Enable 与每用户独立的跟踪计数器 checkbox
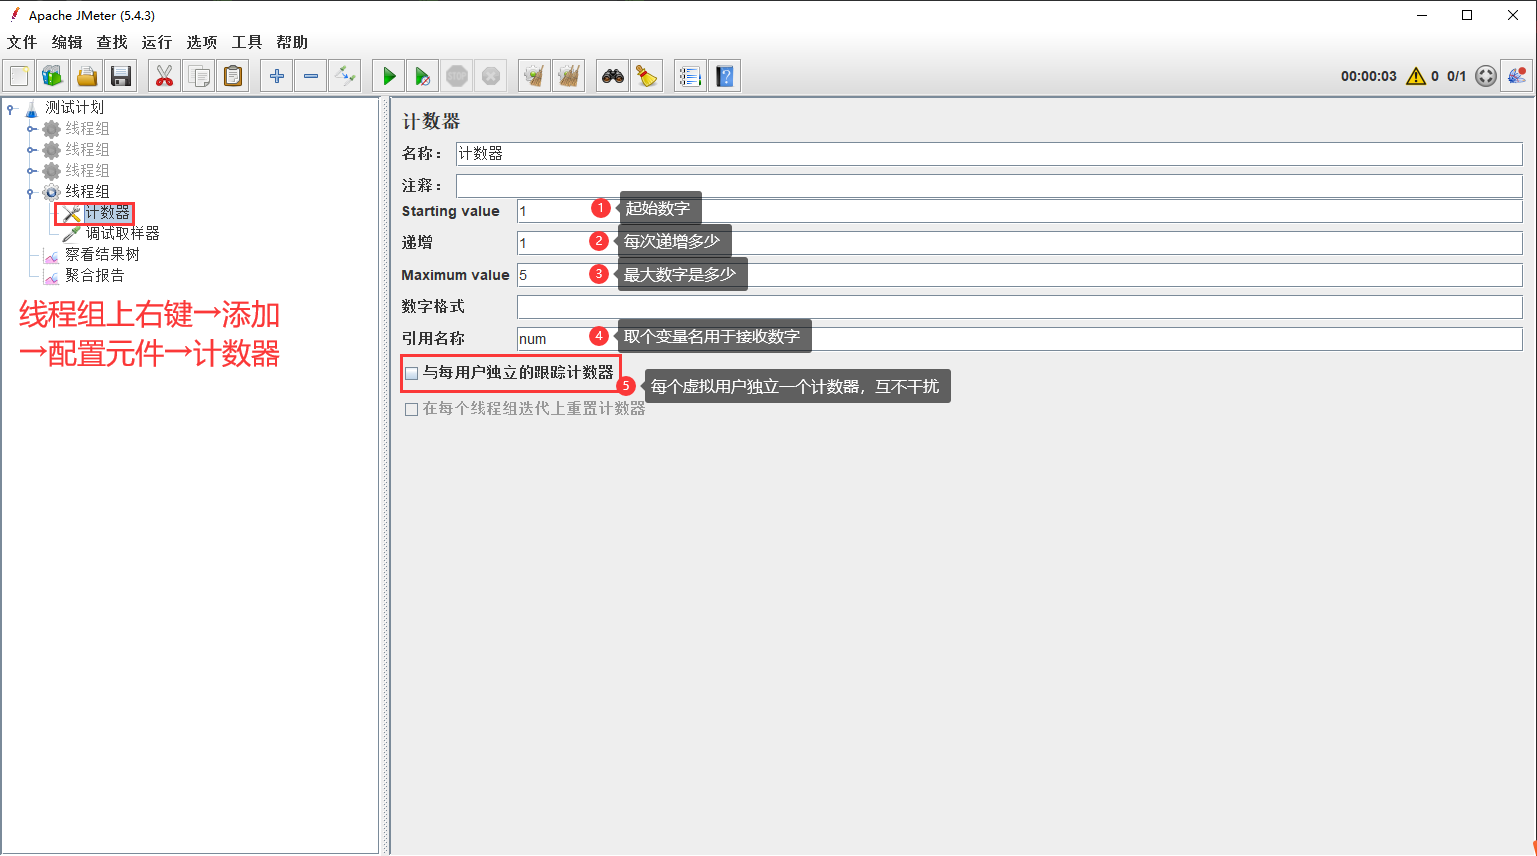1537x856 pixels. coord(411,373)
